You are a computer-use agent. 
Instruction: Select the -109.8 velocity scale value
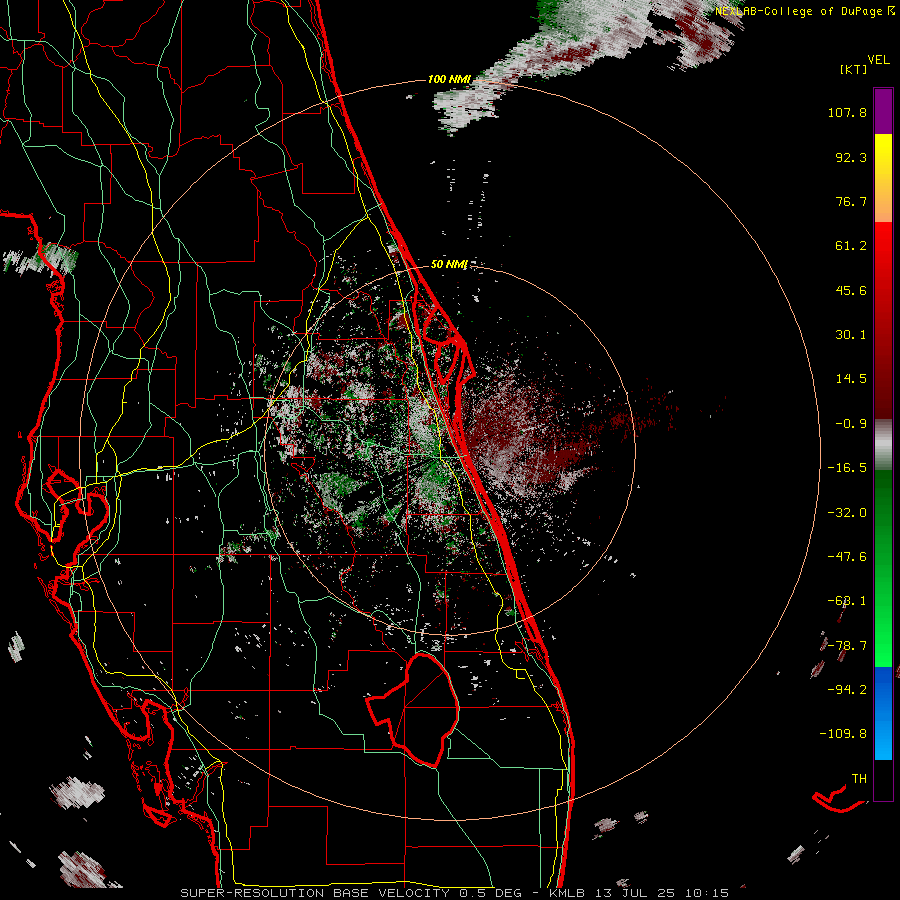click(x=843, y=734)
